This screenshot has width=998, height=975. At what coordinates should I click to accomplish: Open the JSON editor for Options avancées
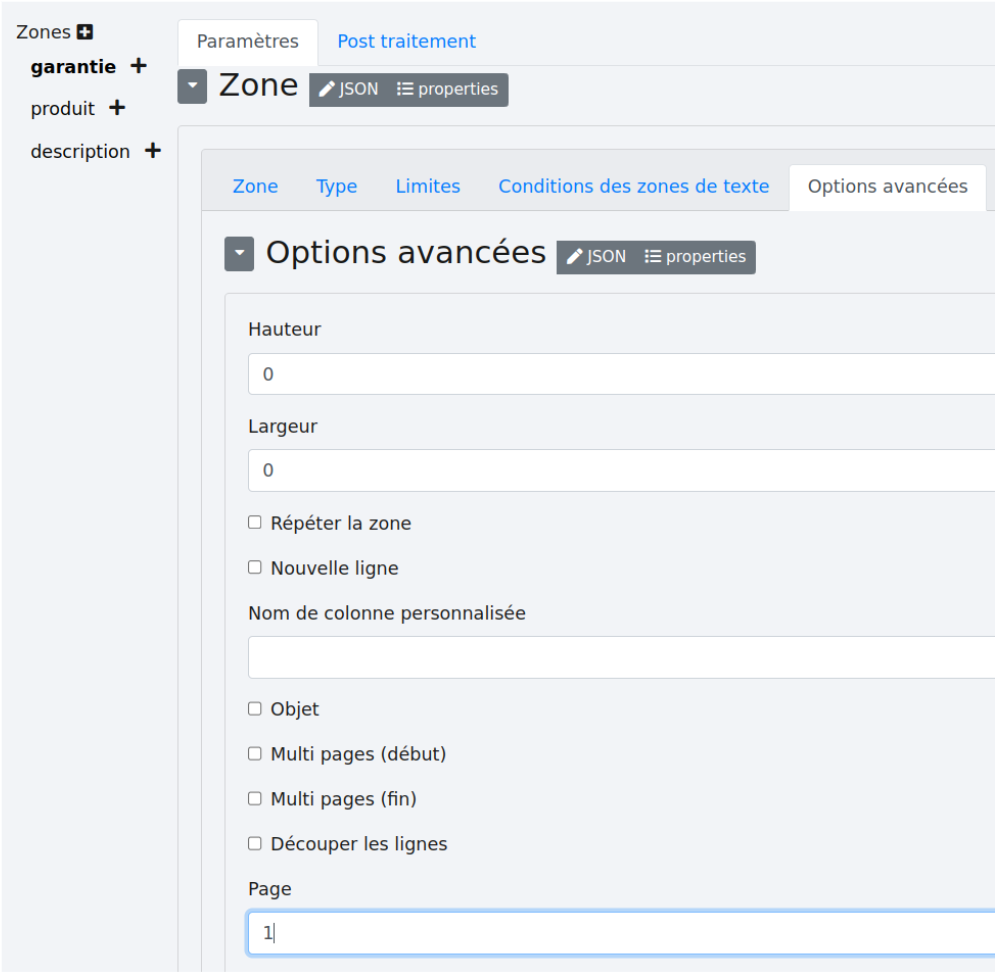(597, 256)
